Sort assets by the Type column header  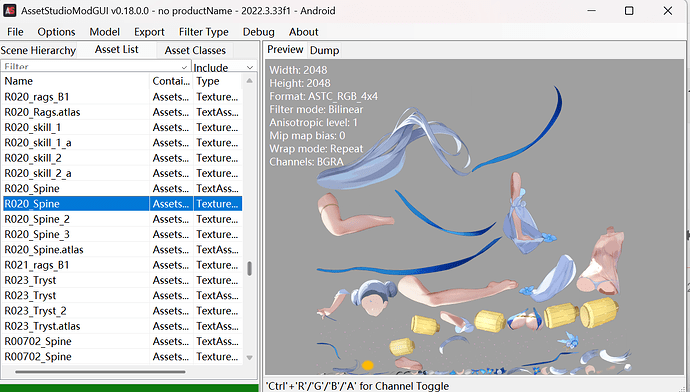(x=218, y=81)
